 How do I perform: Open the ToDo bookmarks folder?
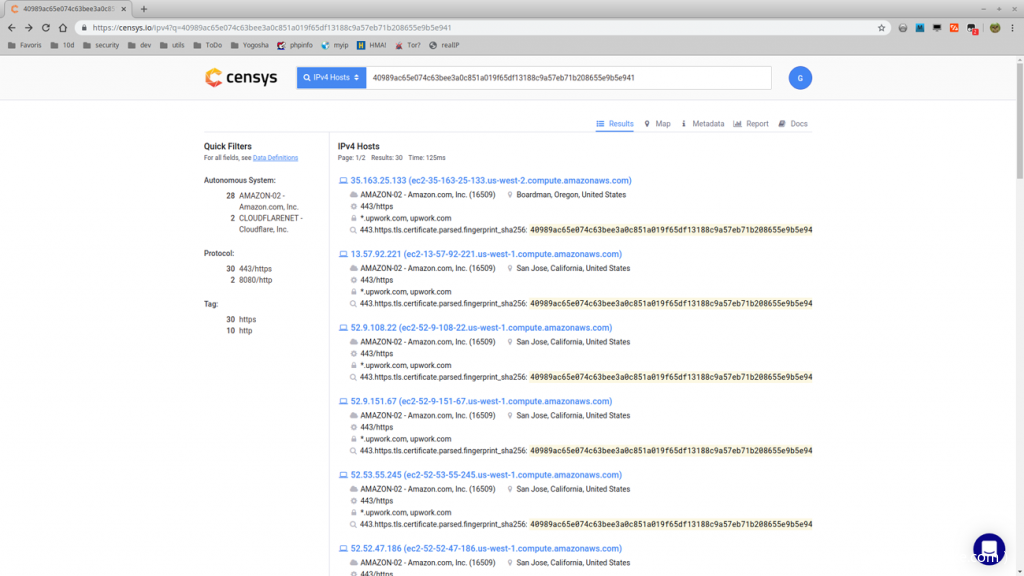(208, 45)
